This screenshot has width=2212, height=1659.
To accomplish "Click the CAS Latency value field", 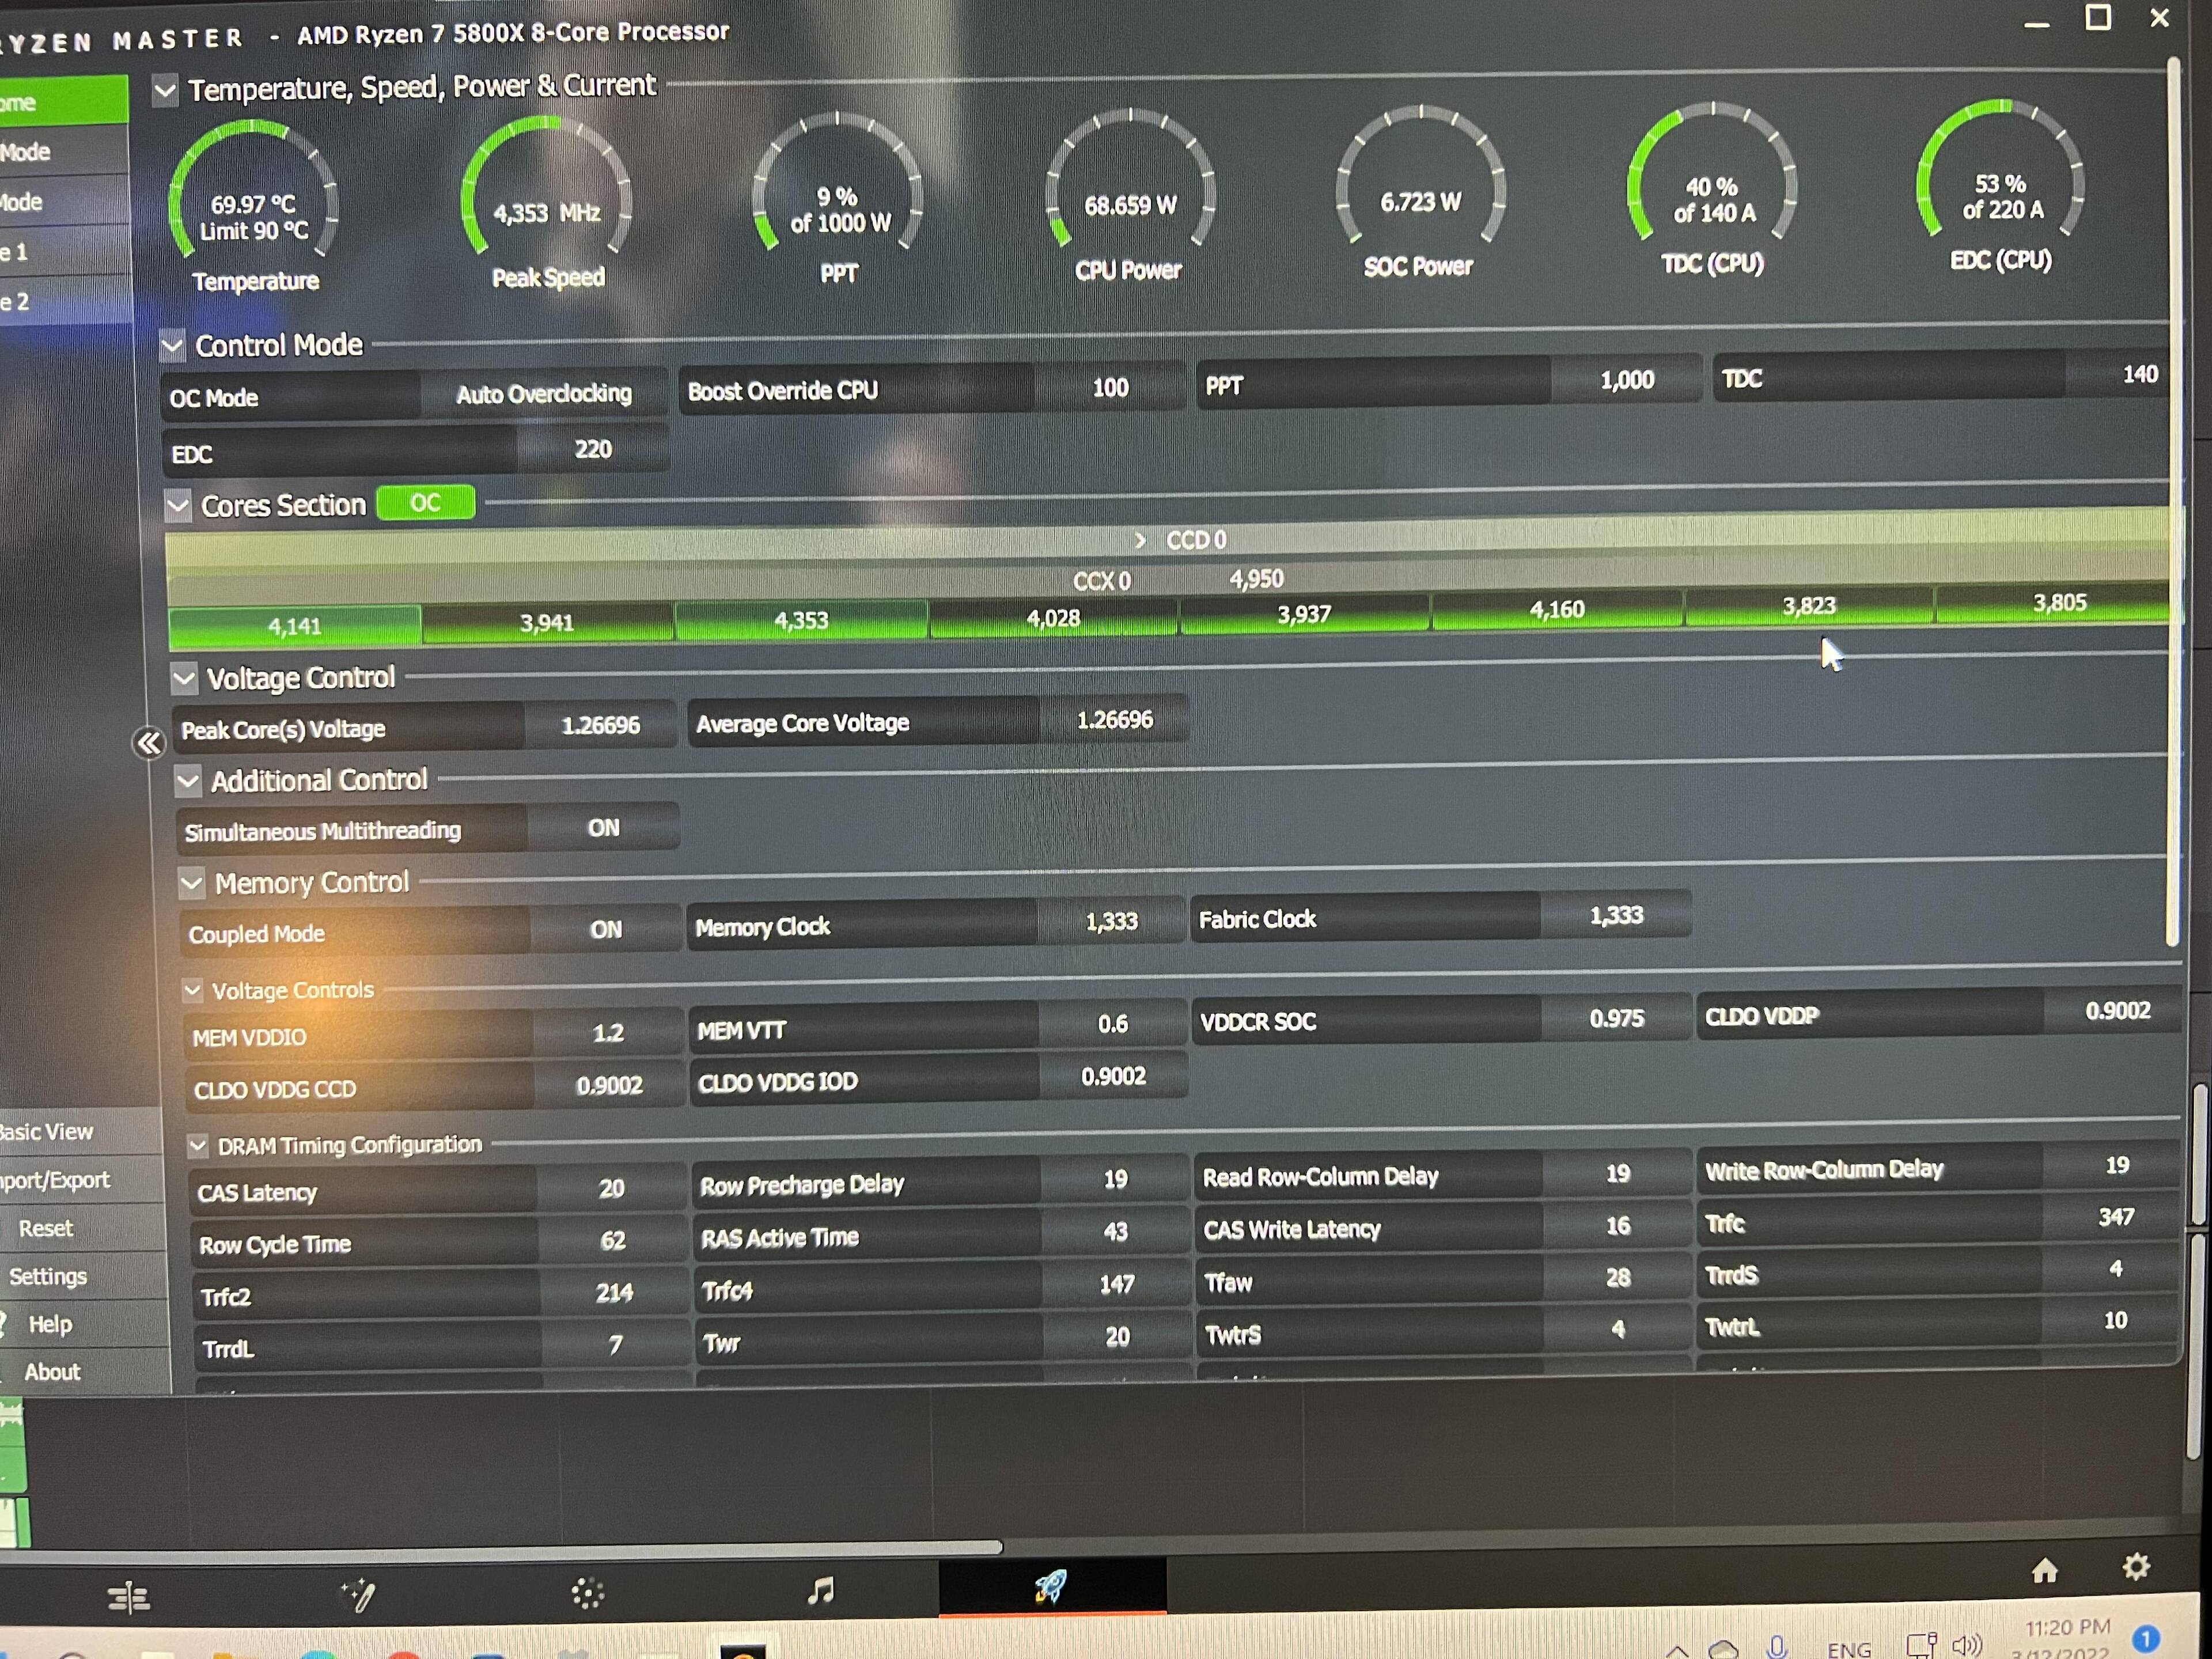I will click(x=611, y=1188).
